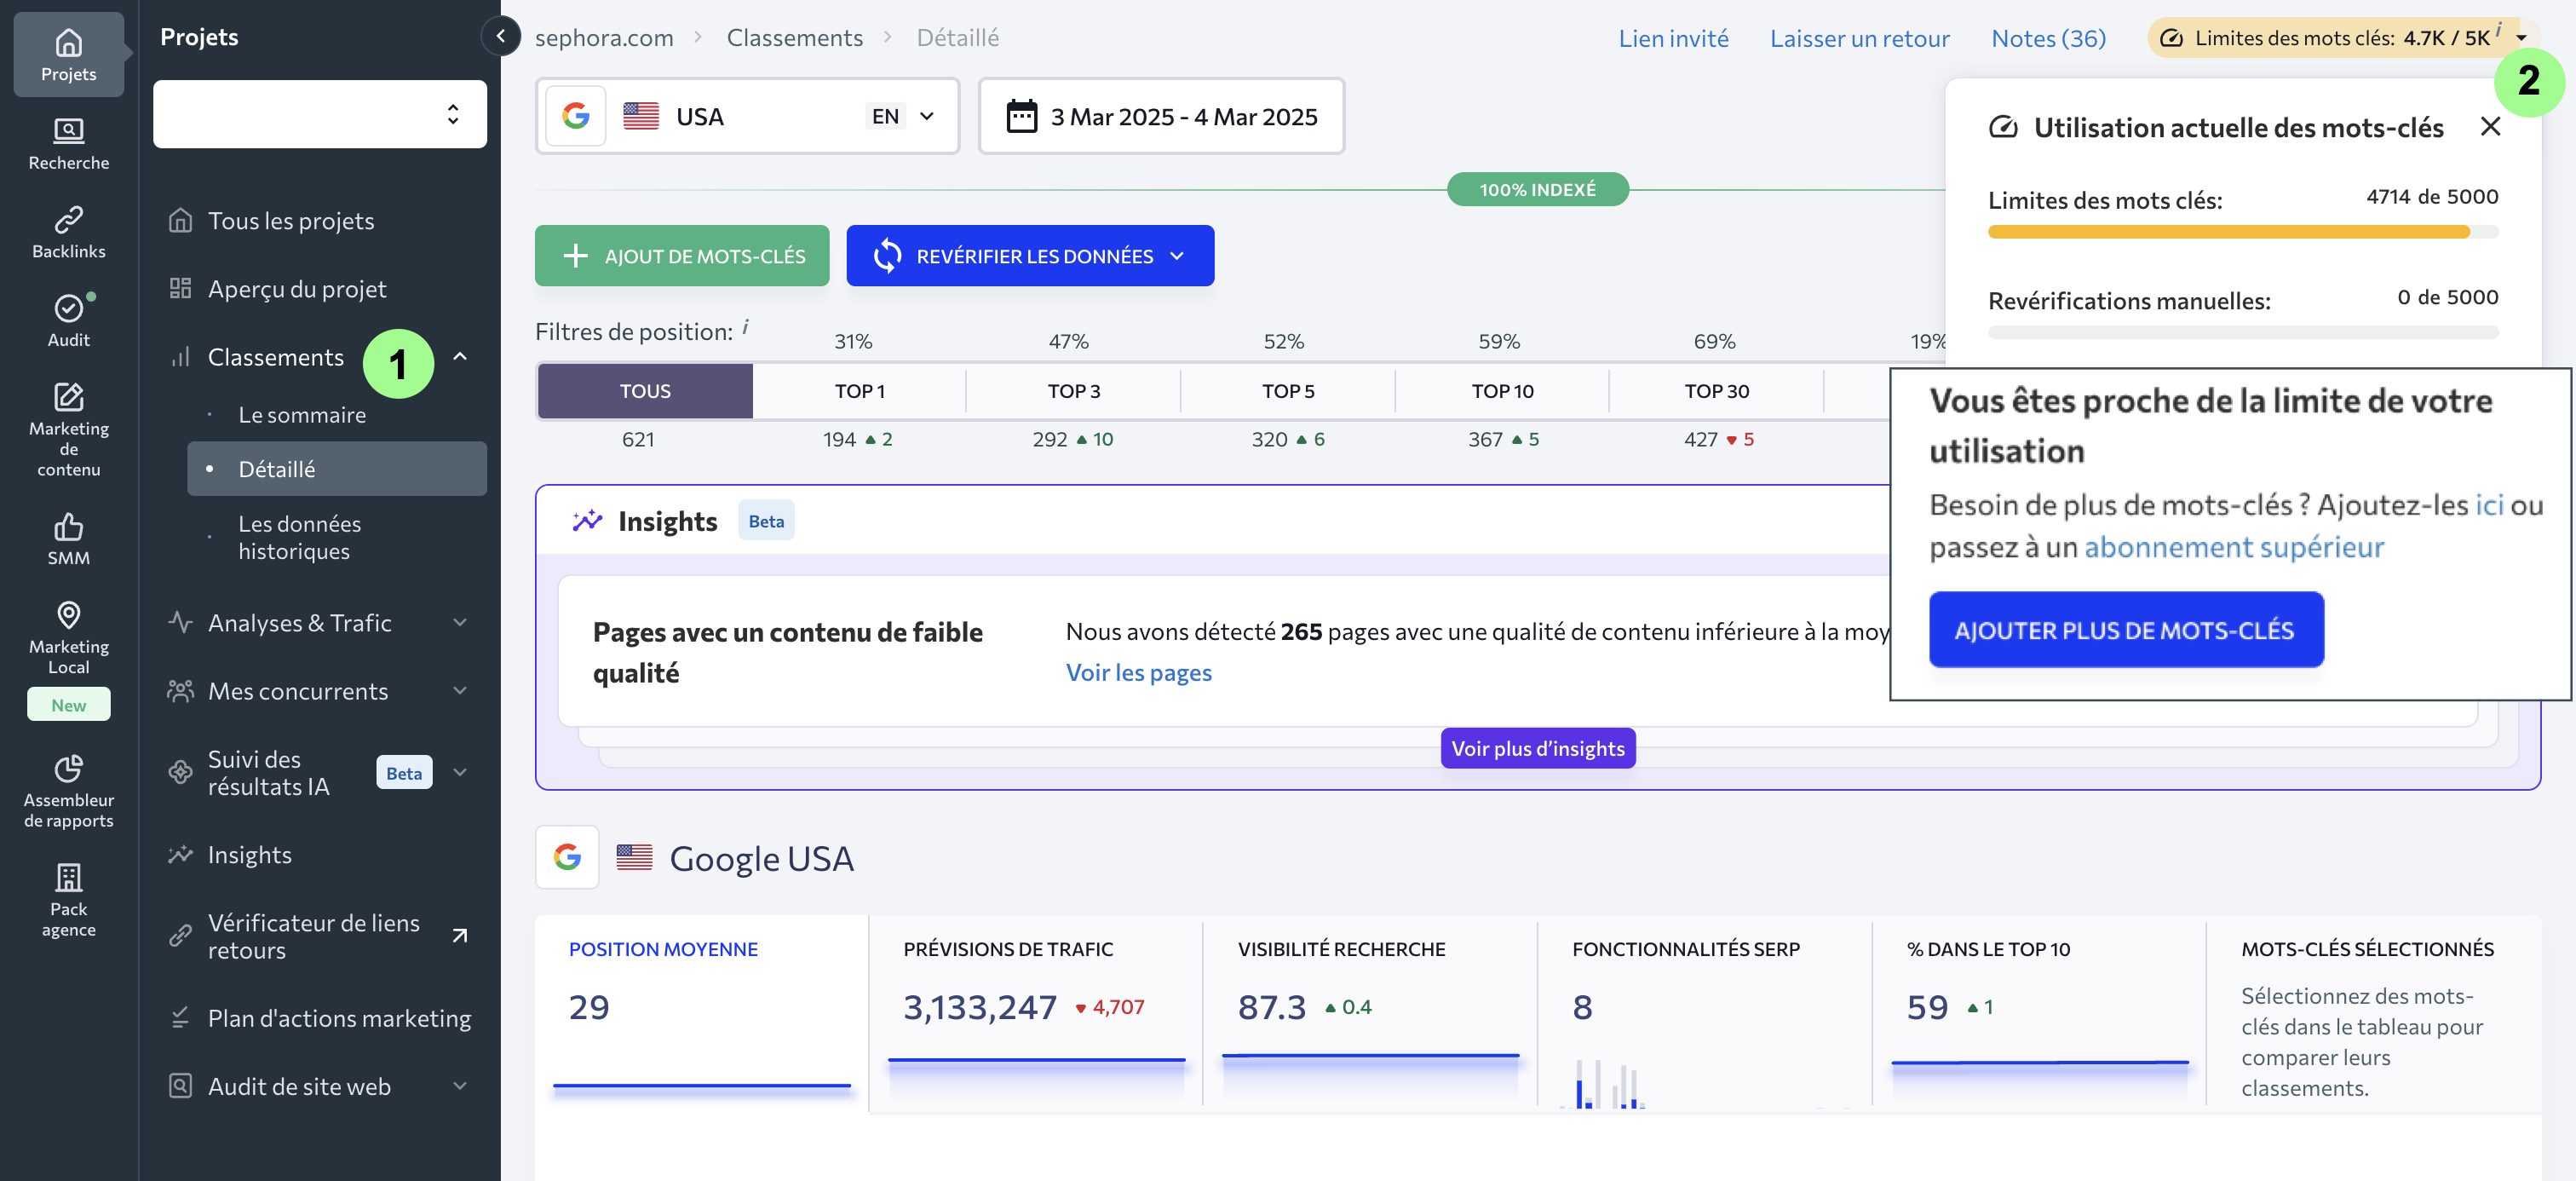Viewport: 2576px width, 1181px height.
Task: Open the Voir les pages link
Action: 1139,673
